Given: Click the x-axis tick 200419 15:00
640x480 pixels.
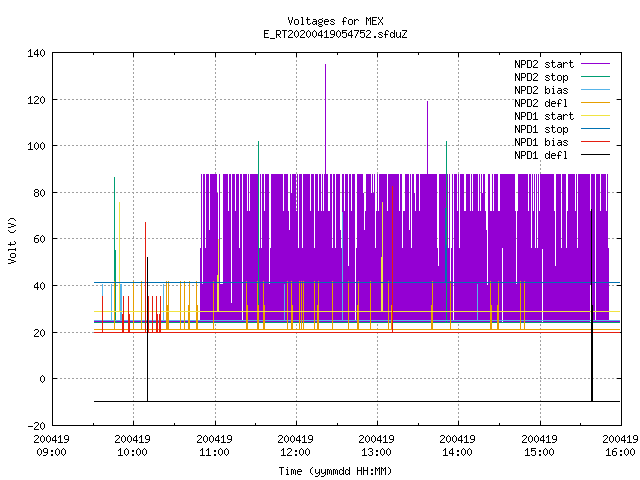Looking at the screenshot, I should pos(539,446).
